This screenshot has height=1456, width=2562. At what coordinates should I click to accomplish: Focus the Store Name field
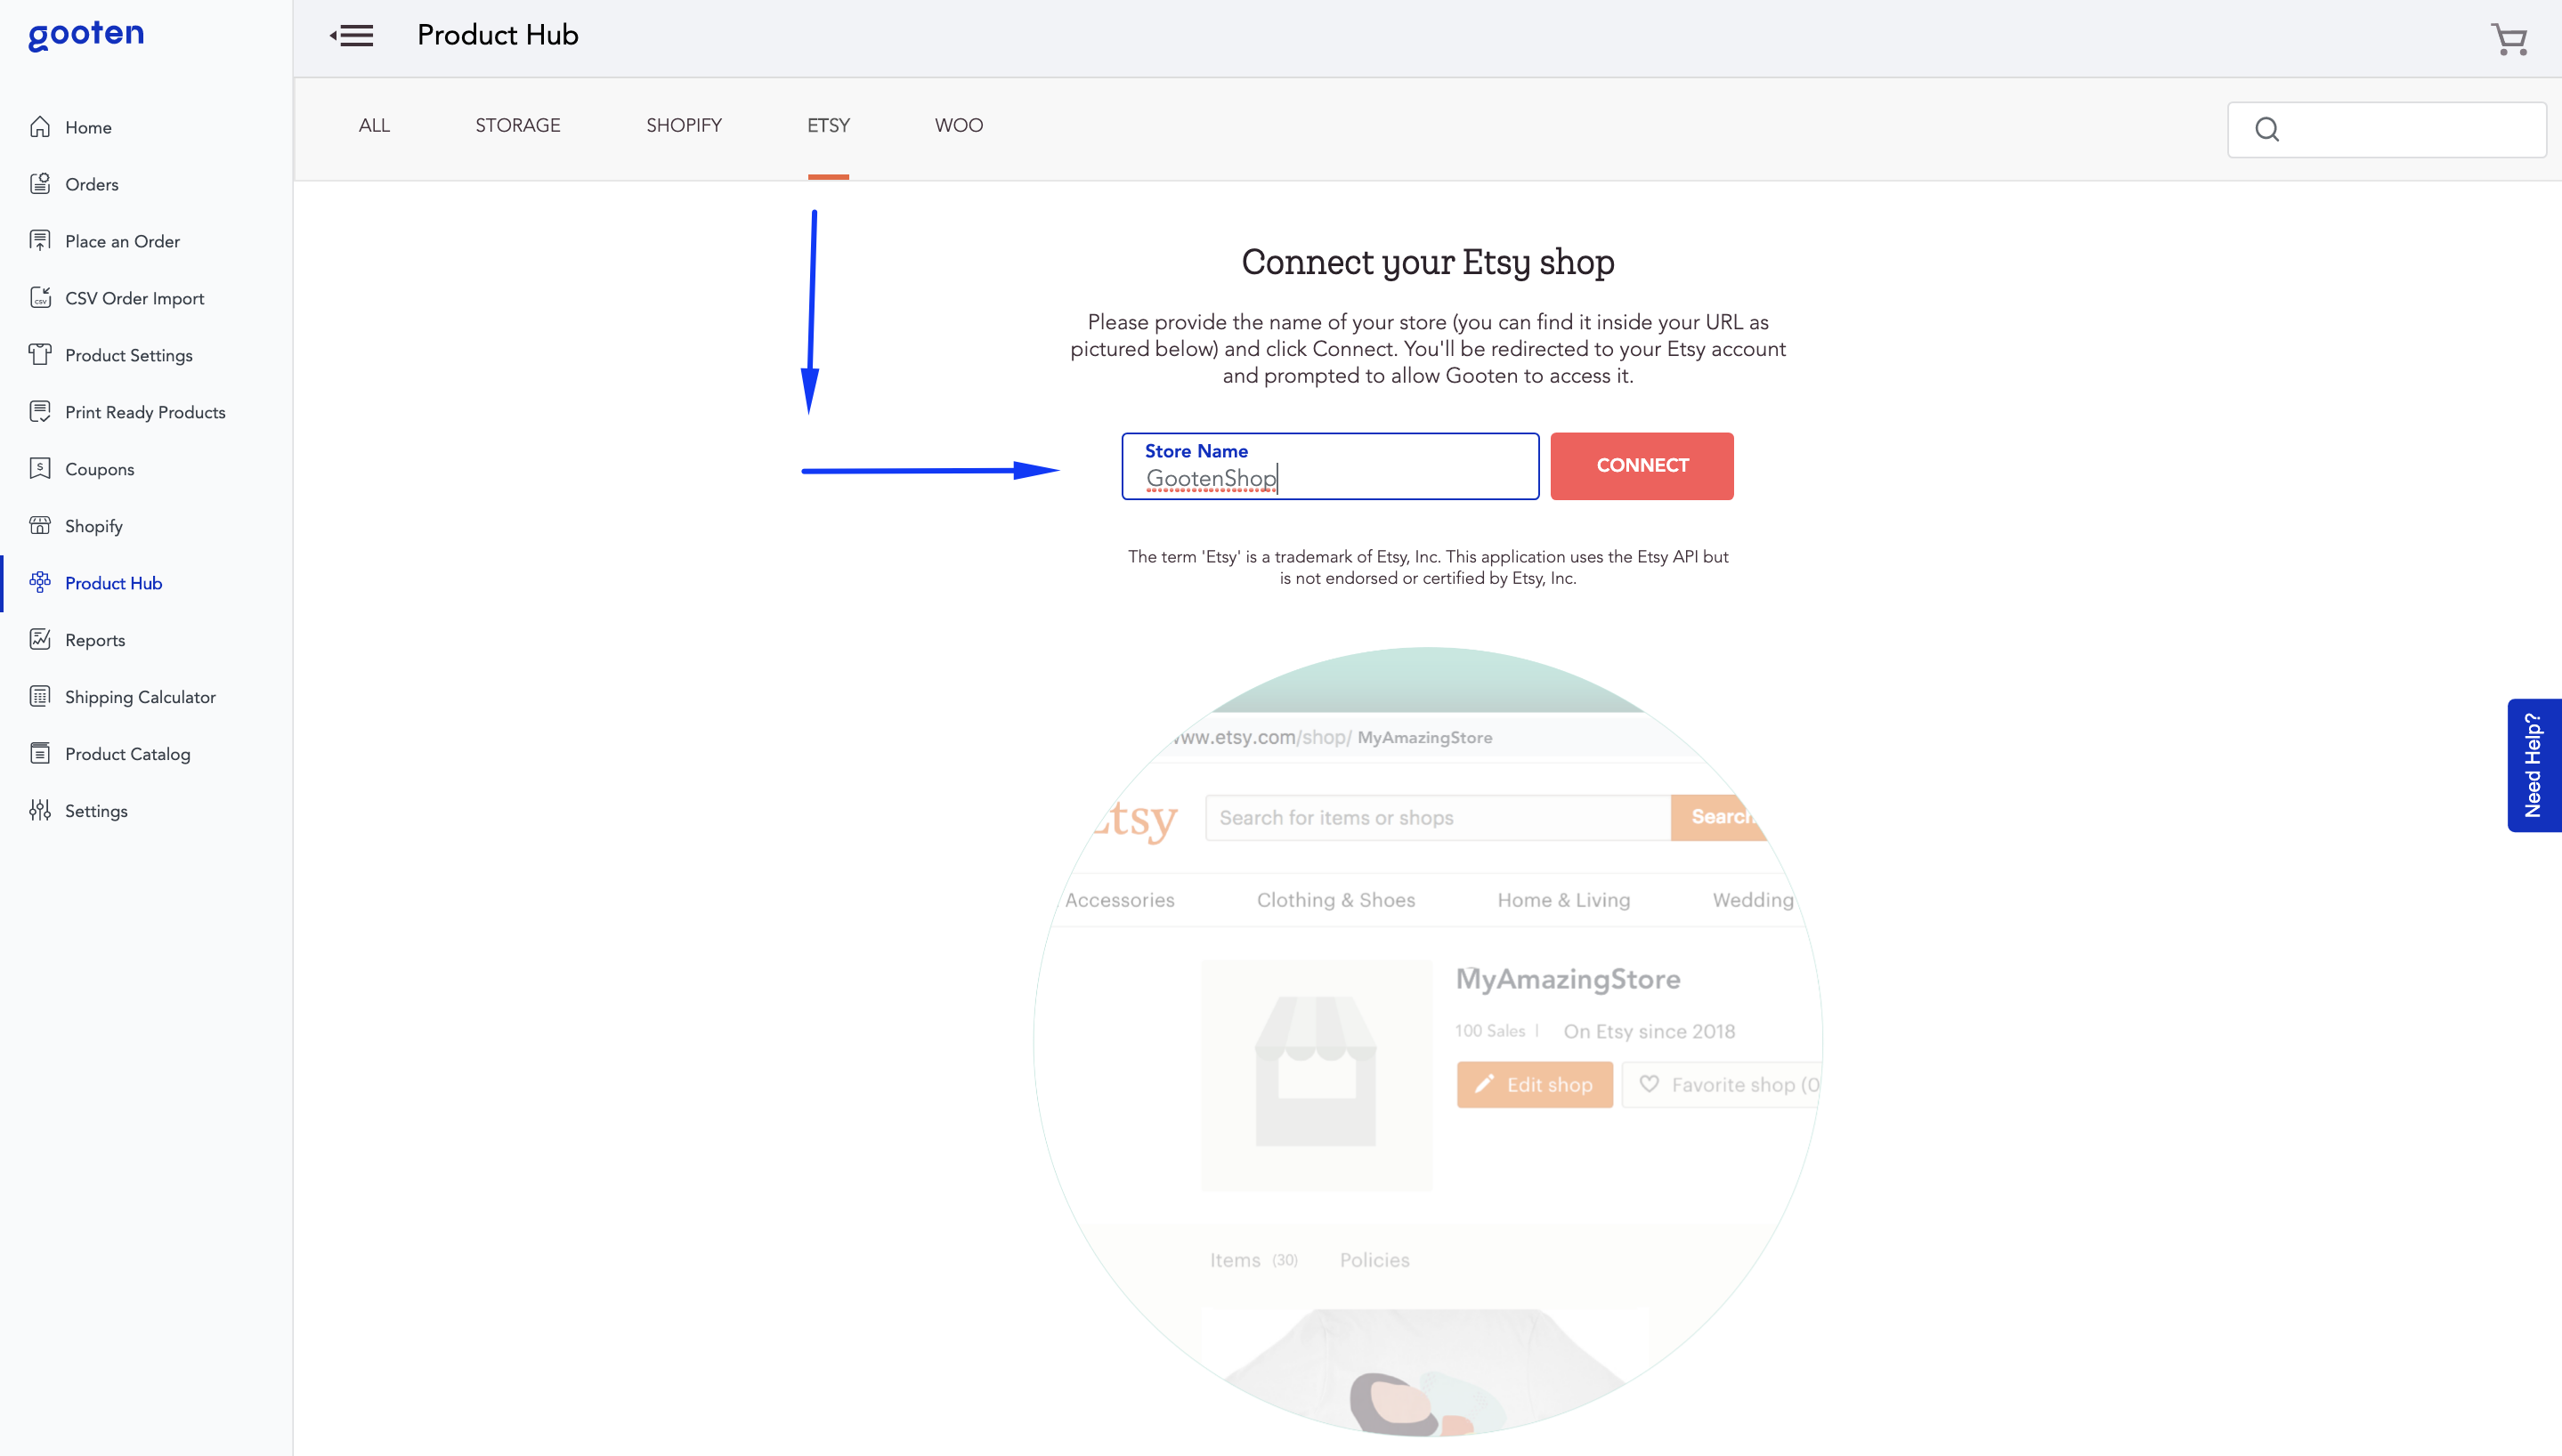(x=1330, y=466)
